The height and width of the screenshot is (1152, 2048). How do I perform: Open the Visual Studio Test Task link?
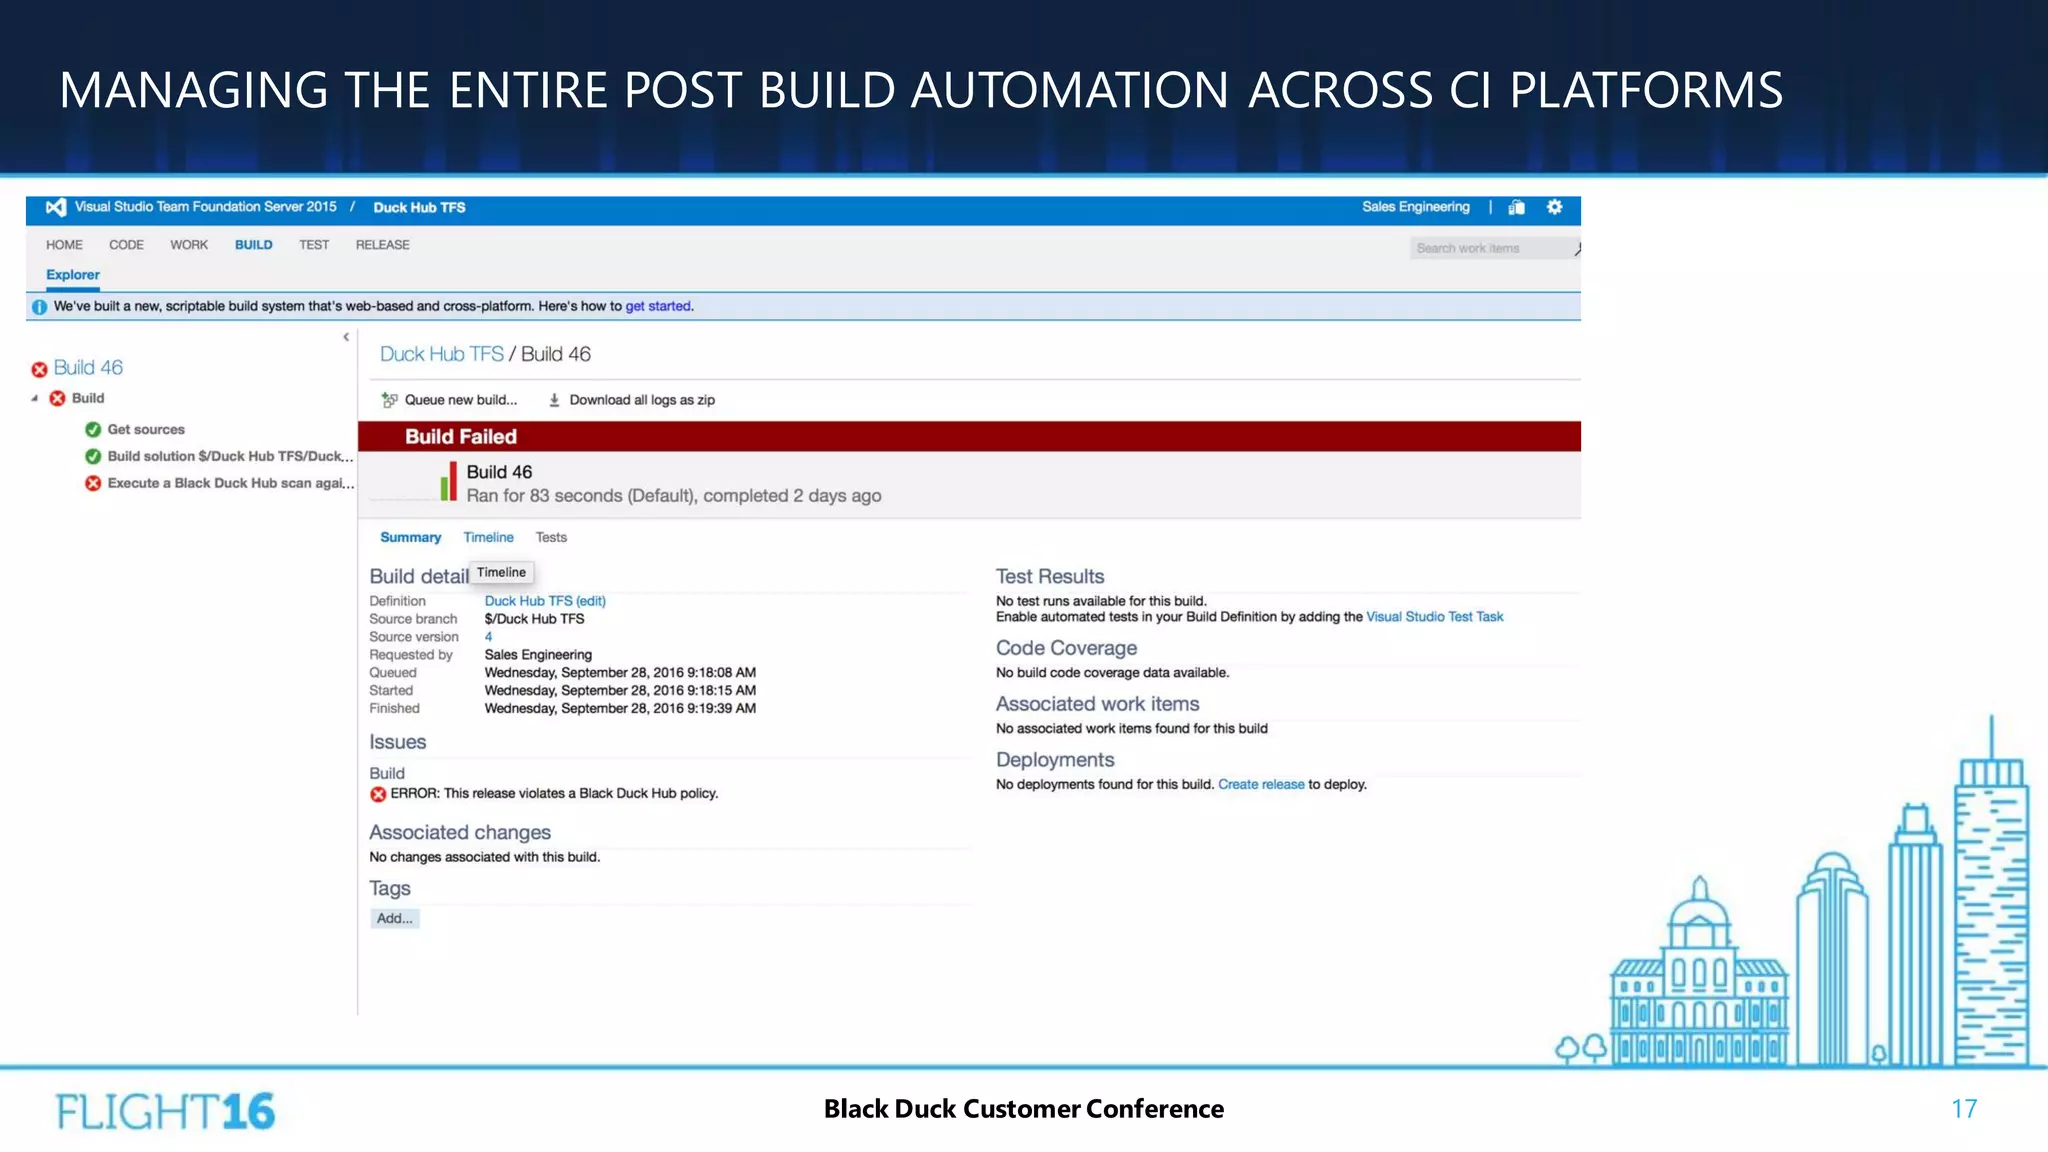1435,617
